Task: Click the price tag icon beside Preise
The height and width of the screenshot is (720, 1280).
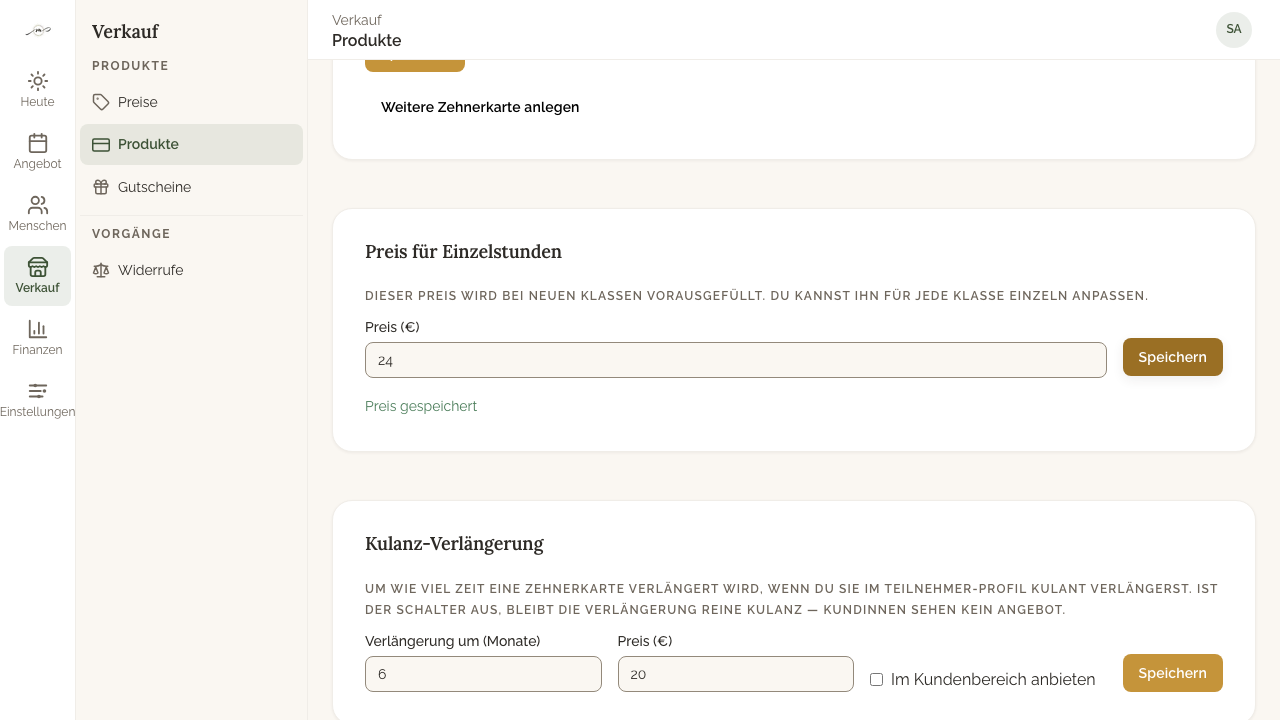Action: [101, 102]
